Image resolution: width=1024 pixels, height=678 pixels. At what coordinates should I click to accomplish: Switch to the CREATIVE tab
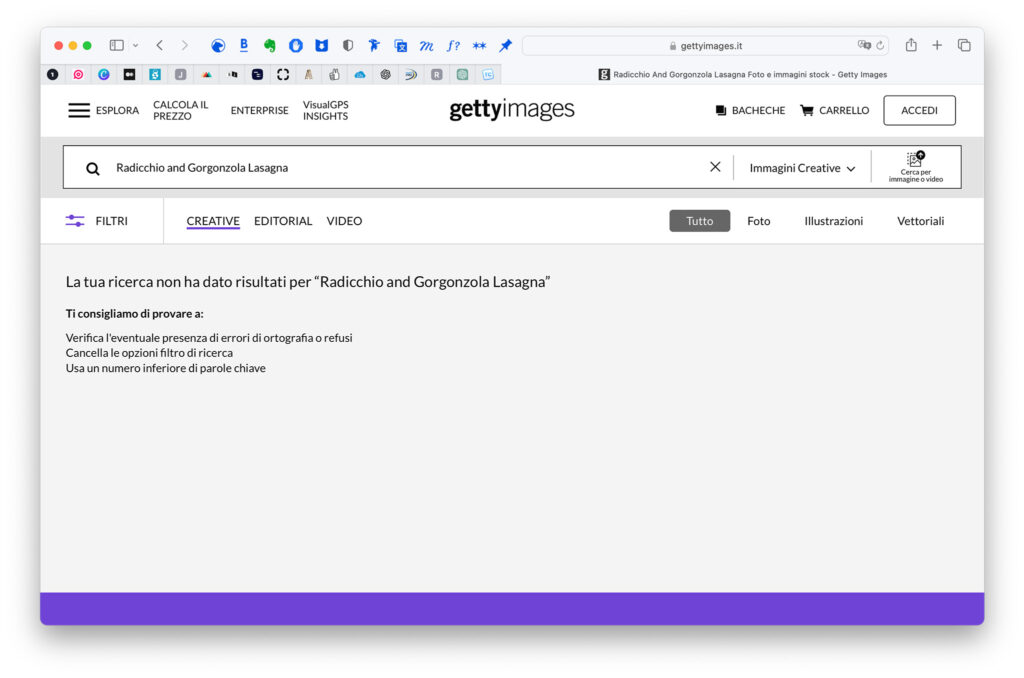point(213,221)
